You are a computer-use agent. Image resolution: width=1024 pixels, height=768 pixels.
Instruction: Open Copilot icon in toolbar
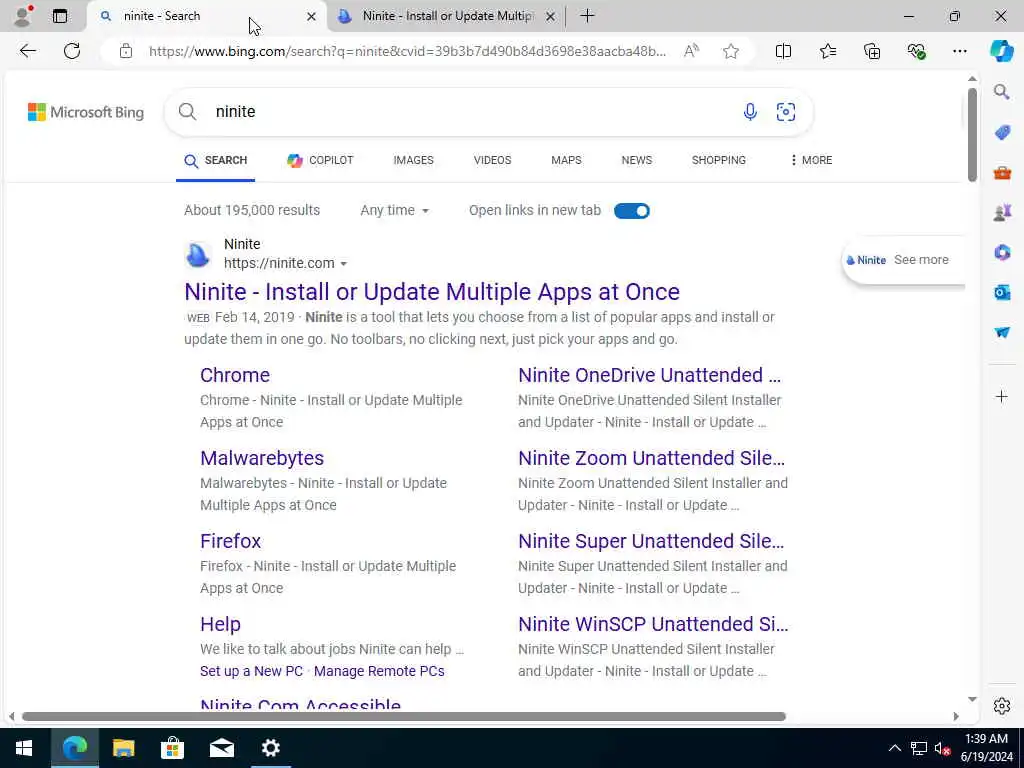pyautogui.click(x=1001, y=51)
